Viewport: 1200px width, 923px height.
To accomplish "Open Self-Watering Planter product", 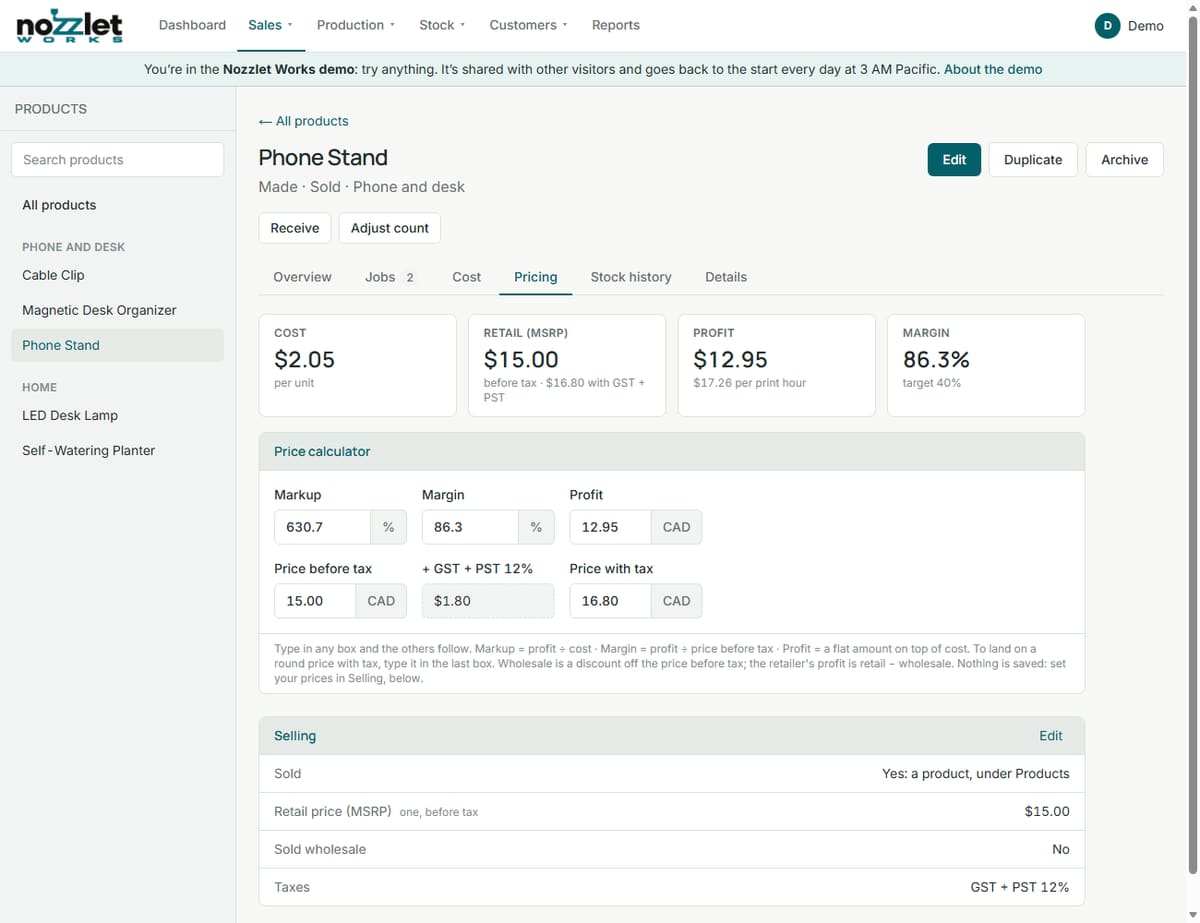I will point(117,450).
